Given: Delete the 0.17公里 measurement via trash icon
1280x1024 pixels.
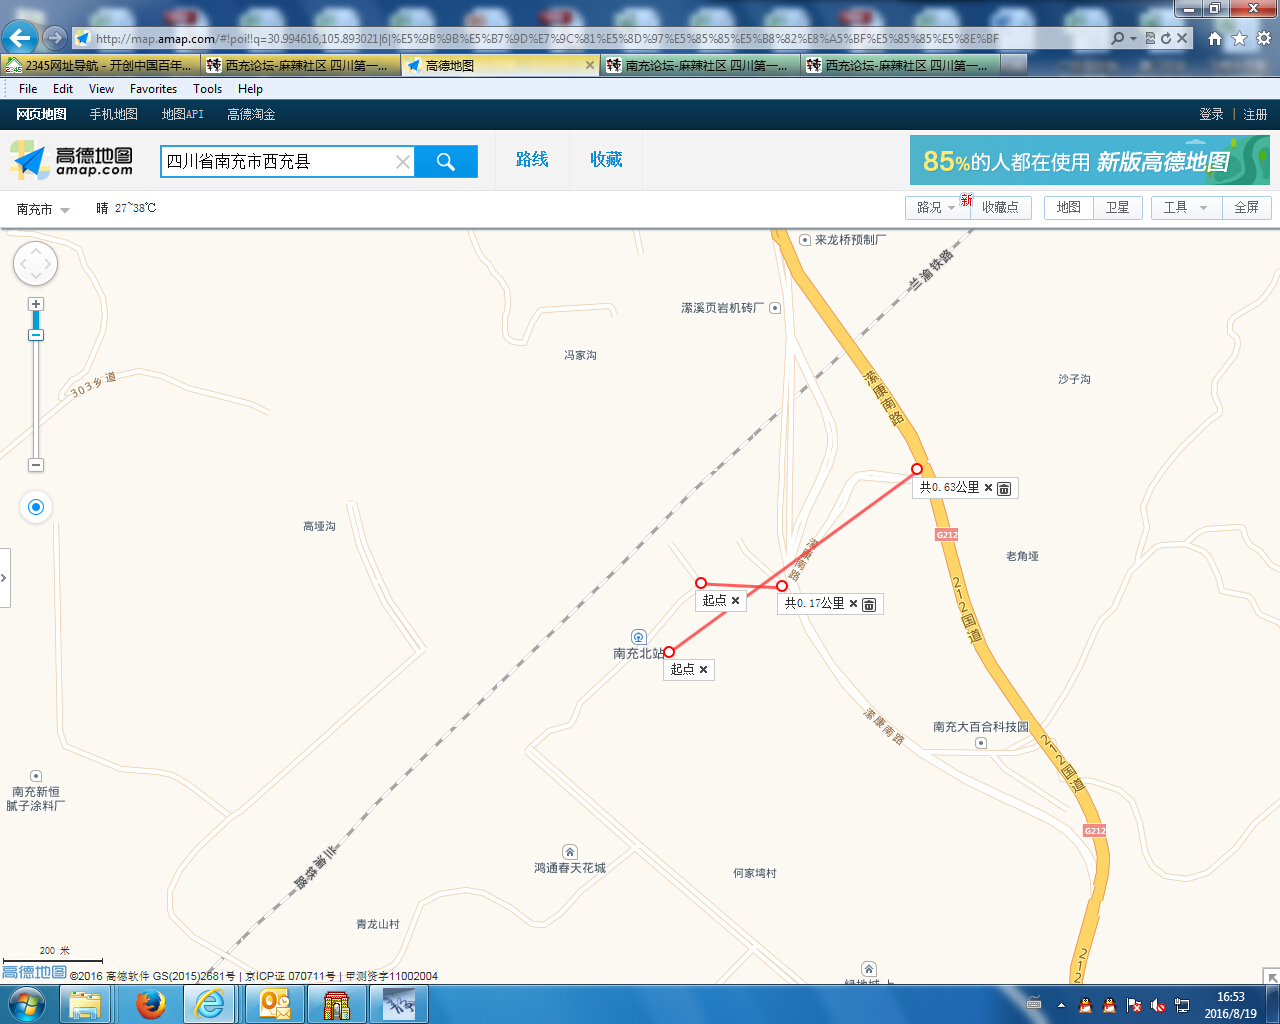Looking at the screenshot, I should [869, 604].
